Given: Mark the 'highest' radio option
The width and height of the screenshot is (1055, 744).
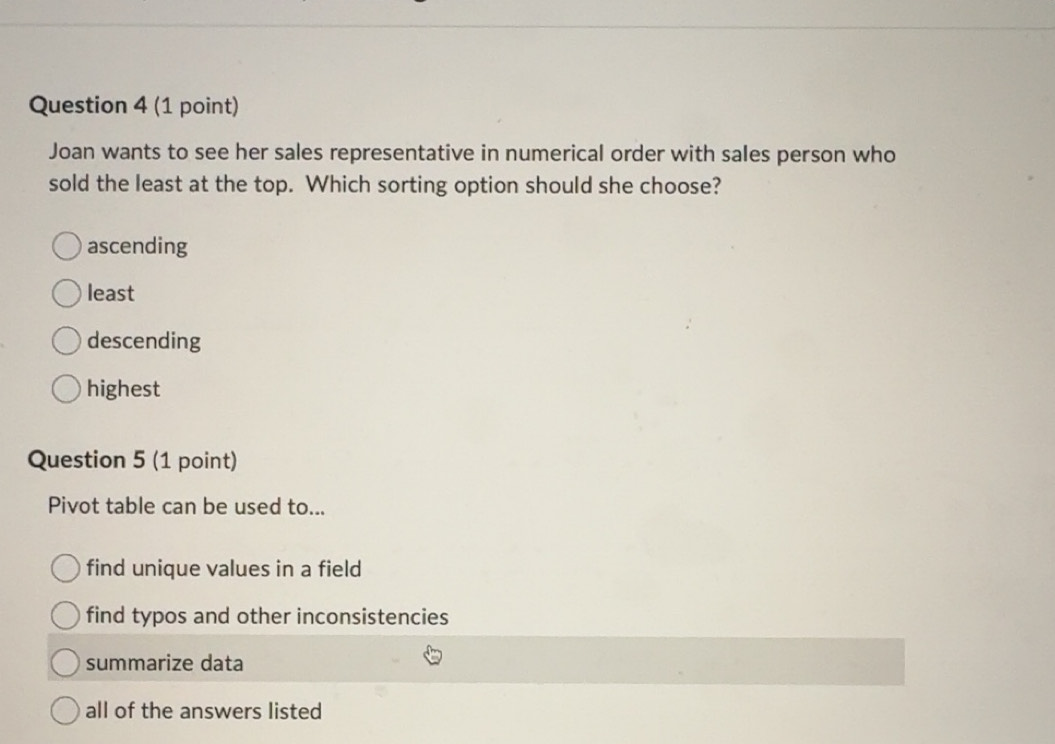Looking at the screenshot, I should coord(67,389).
